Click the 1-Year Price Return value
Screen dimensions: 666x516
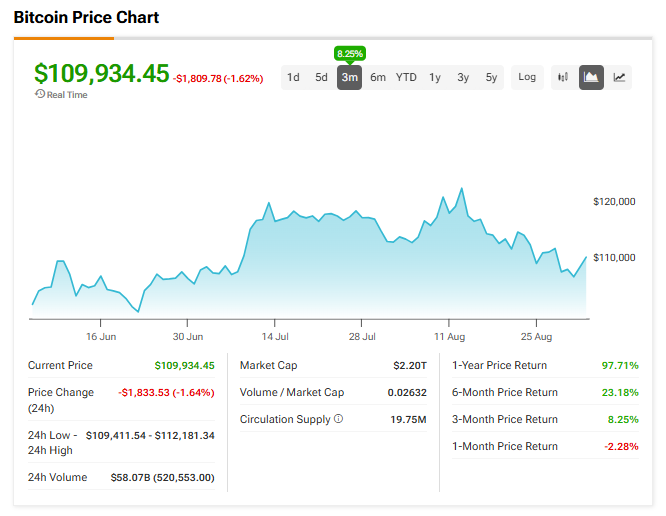coord(620,365)
